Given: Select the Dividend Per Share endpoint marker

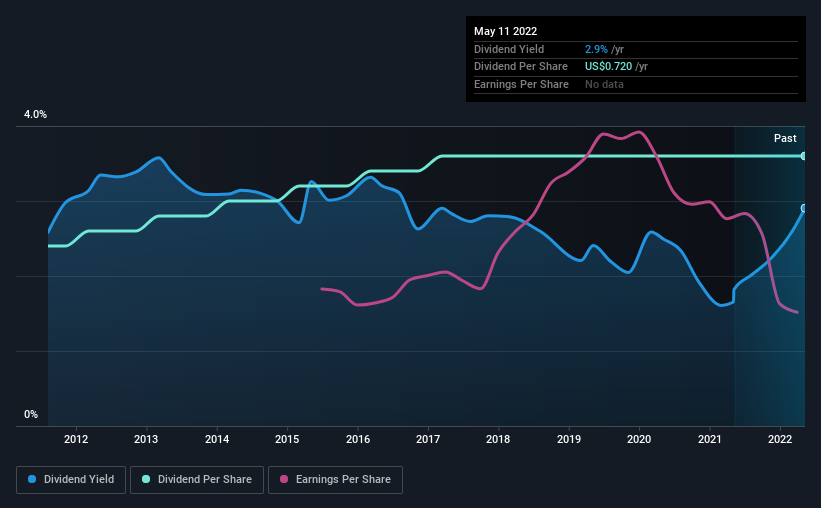Looking at the screenshot, I should [x=803, y=156].
